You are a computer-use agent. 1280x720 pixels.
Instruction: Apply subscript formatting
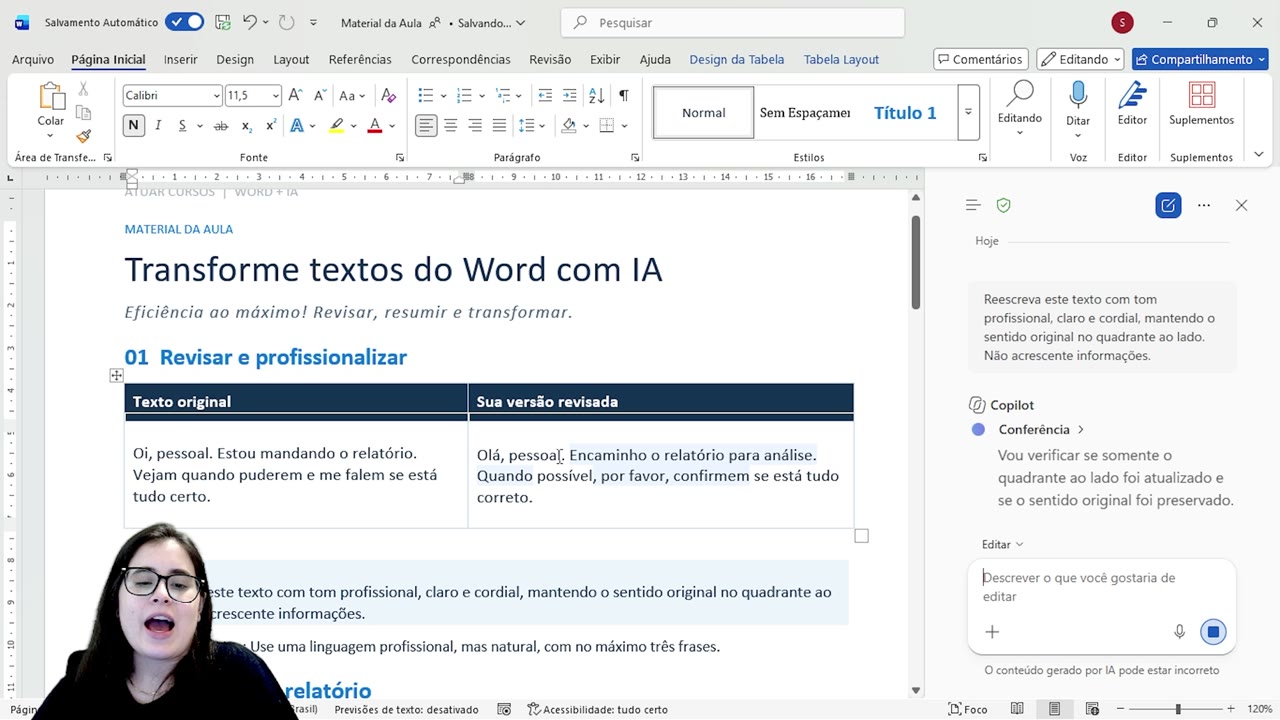[x=246, y=126]
